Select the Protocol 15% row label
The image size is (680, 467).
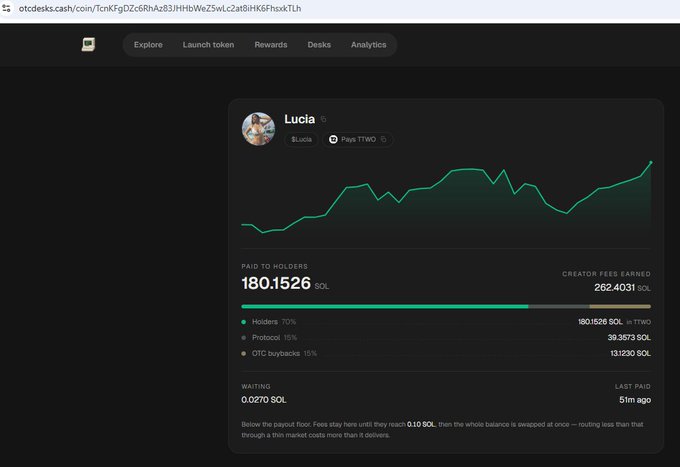[x=275, y=337]
